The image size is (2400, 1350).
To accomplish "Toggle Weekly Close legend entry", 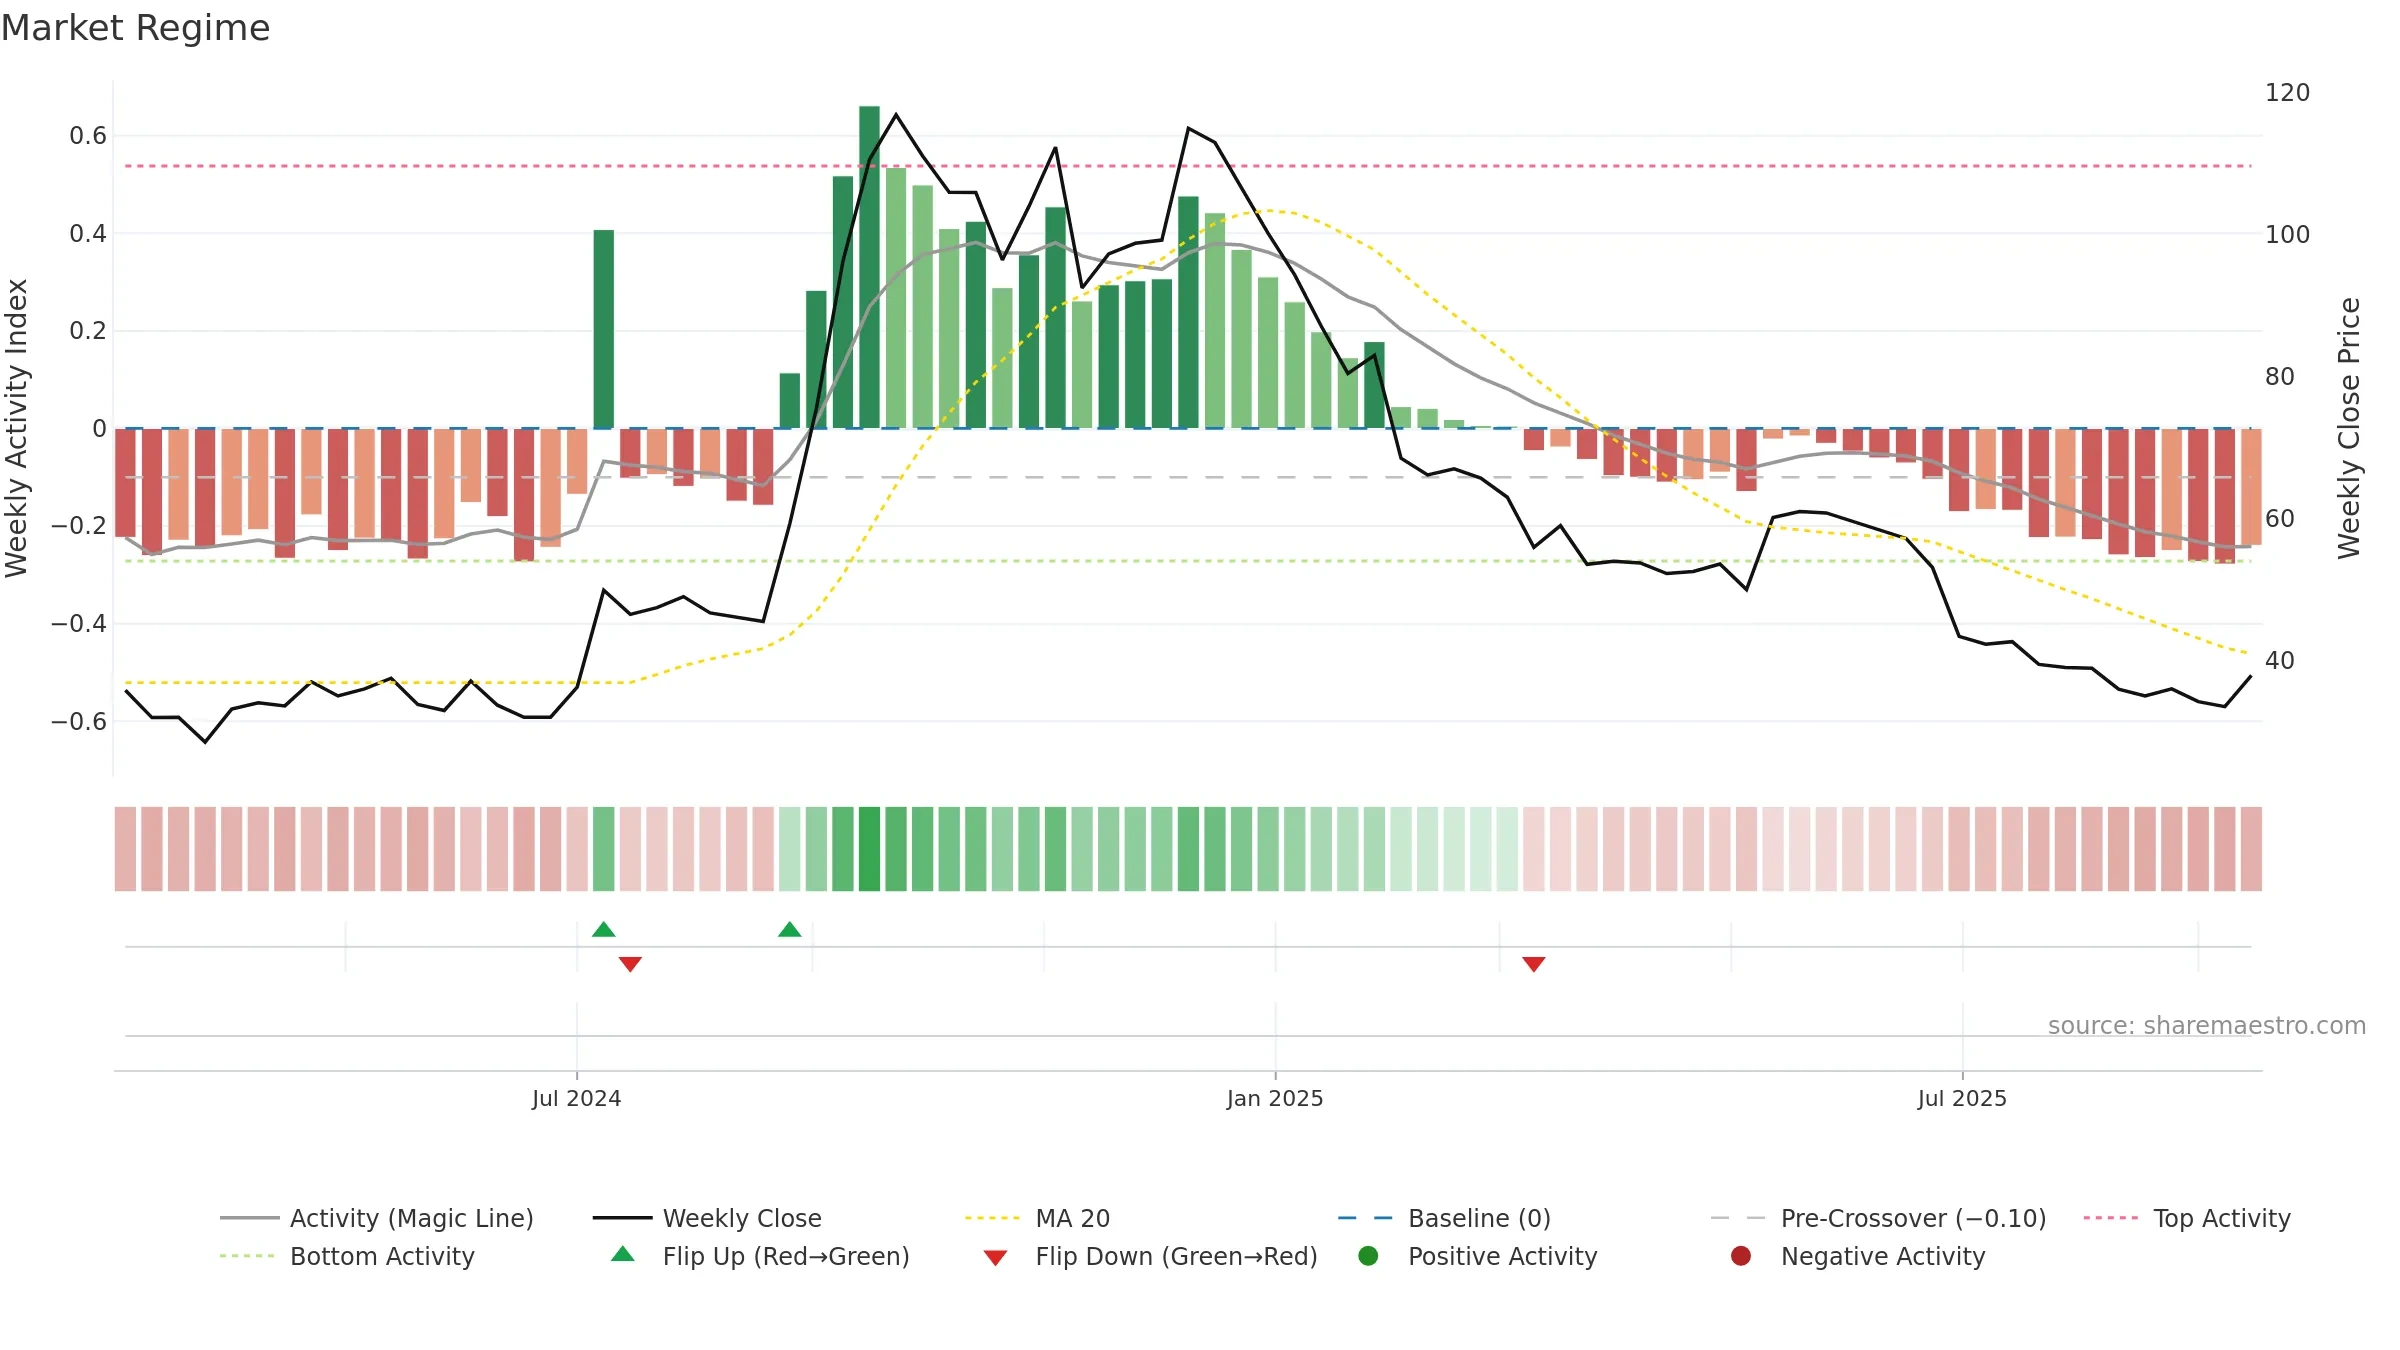I will 707,1218.
